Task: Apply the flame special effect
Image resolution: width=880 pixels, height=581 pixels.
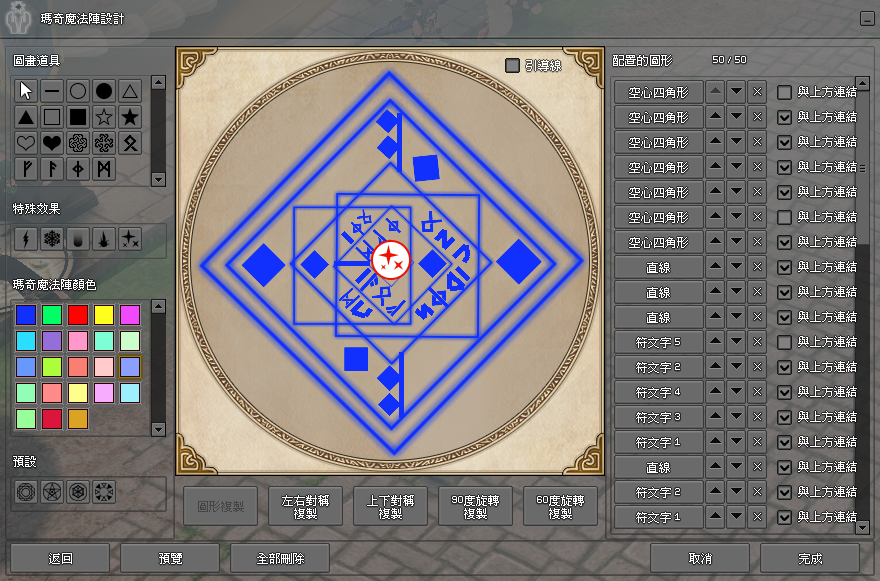Action: (x=104, y=239)
